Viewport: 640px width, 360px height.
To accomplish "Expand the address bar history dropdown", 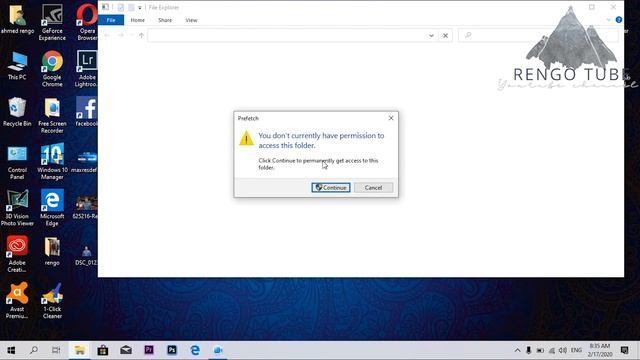I will point(431,36).
